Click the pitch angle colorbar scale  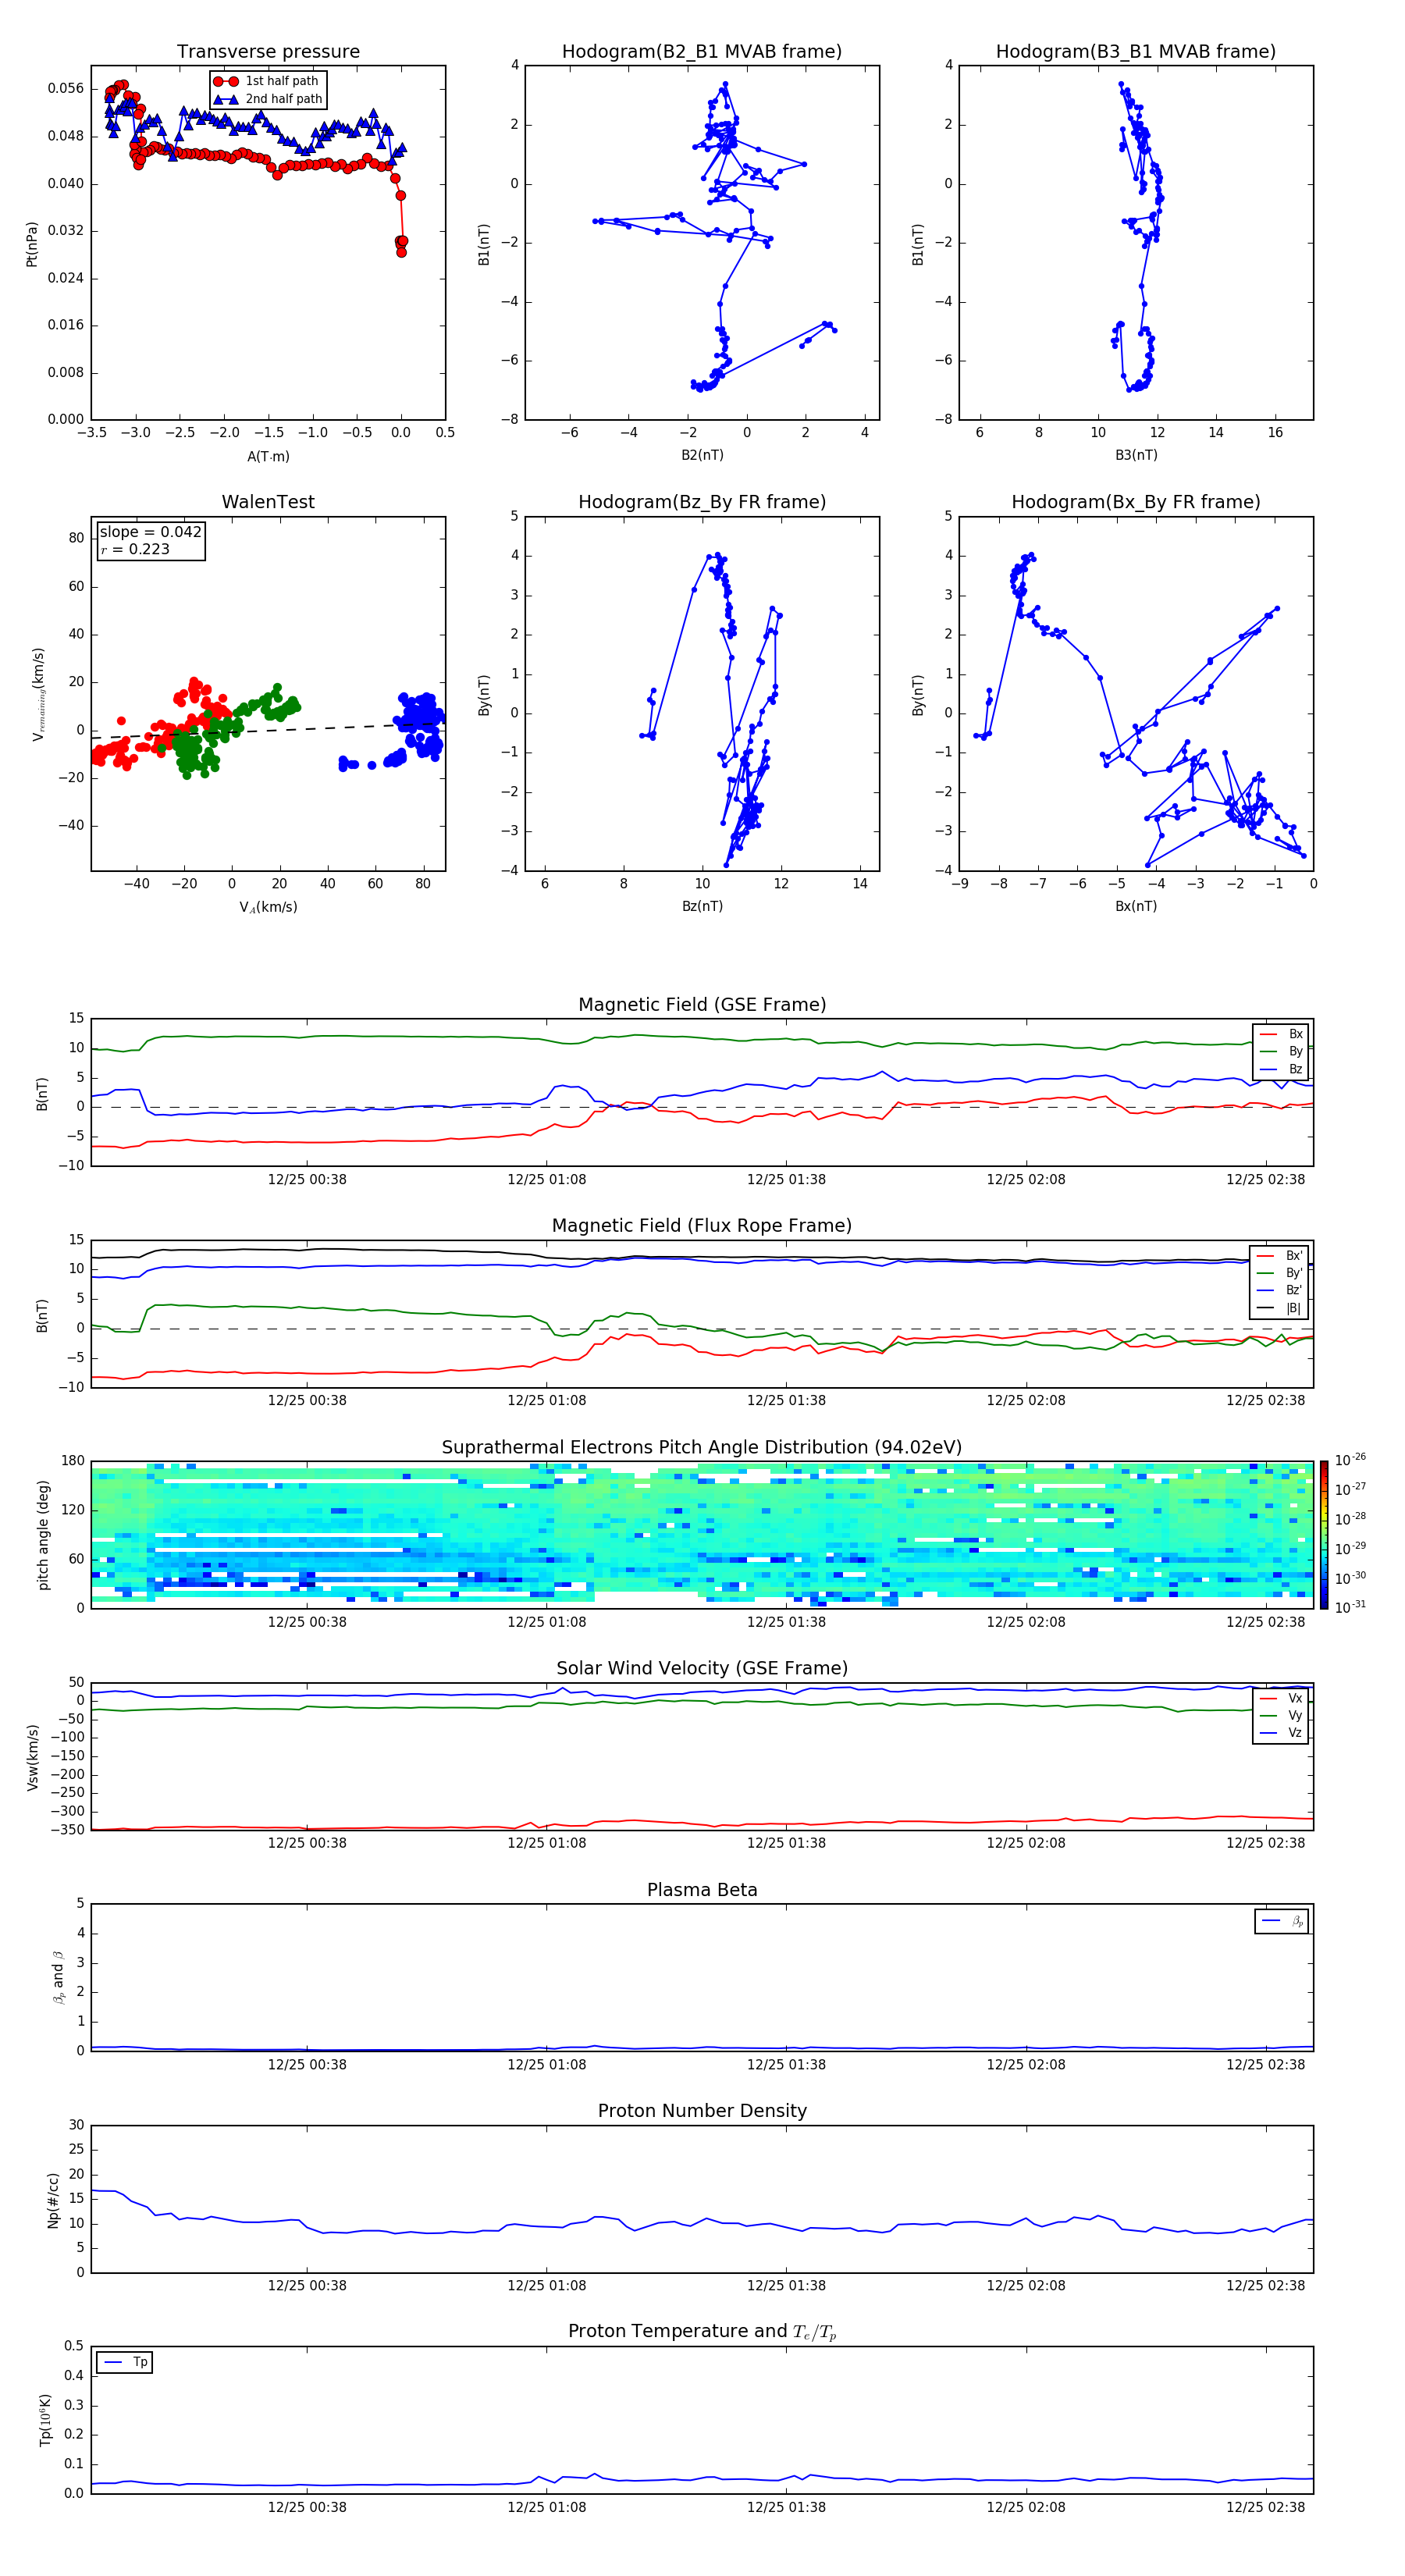[x=1324, y=1535]
